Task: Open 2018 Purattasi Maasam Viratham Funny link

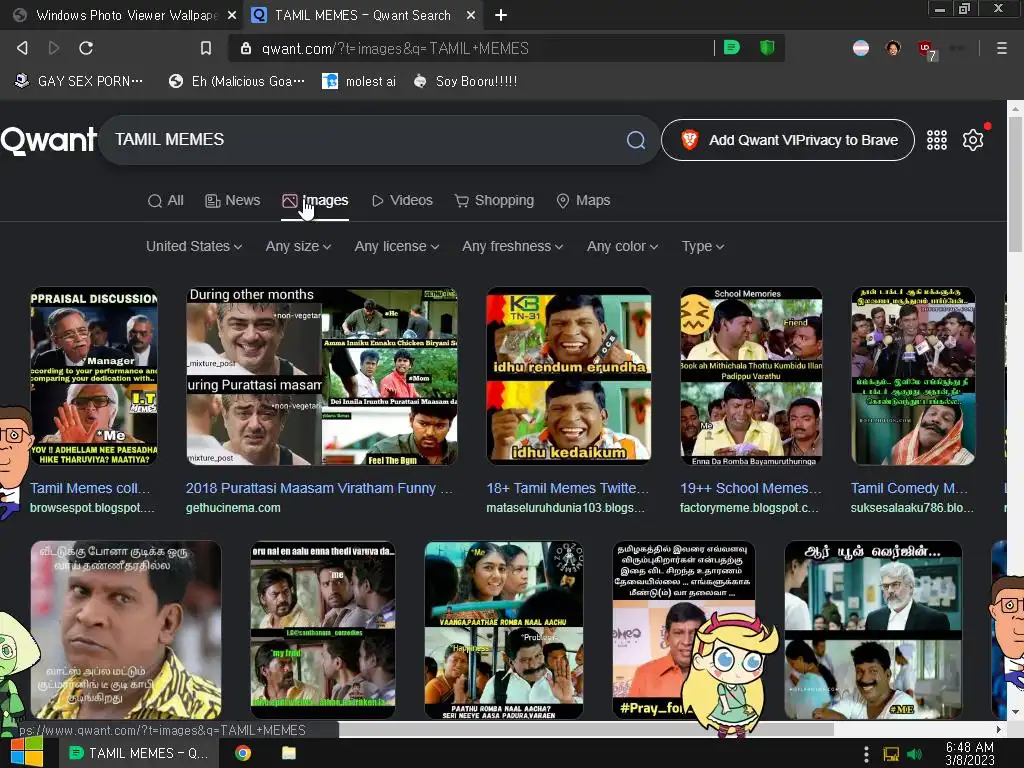Action: click(319, 488)
